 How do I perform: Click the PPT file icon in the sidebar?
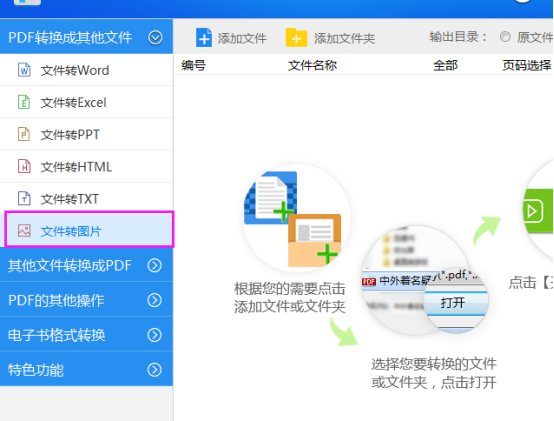(x=24, y=134)
